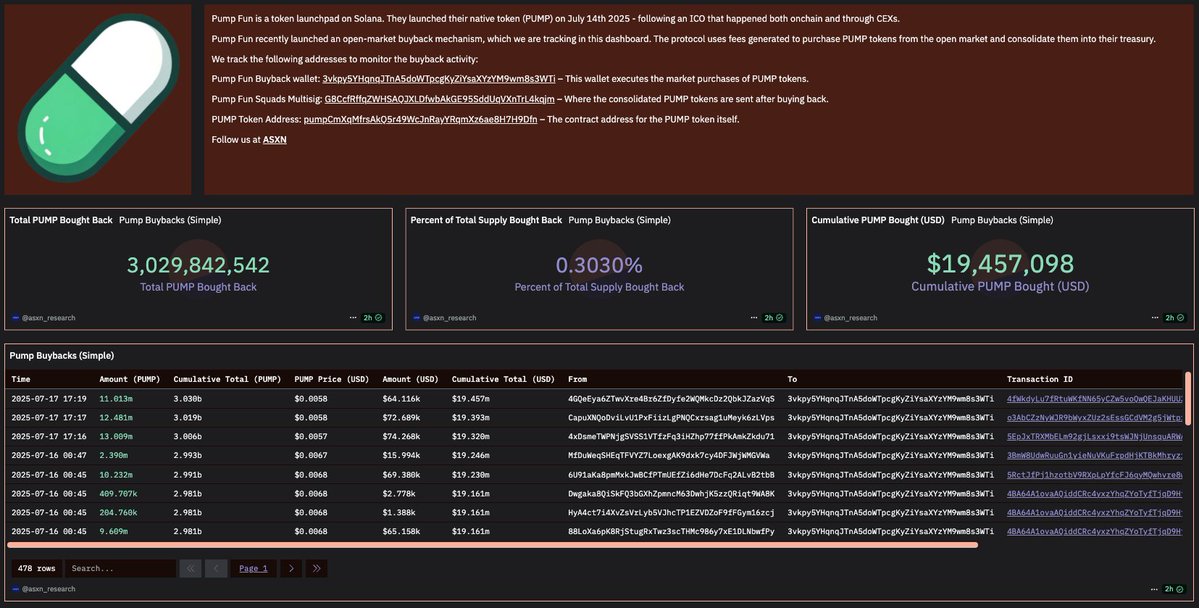Sort by PUMP Price (USD) column header
Image resolution: width=1199 pixels, height=608 pixels.
tap(331, 379)
